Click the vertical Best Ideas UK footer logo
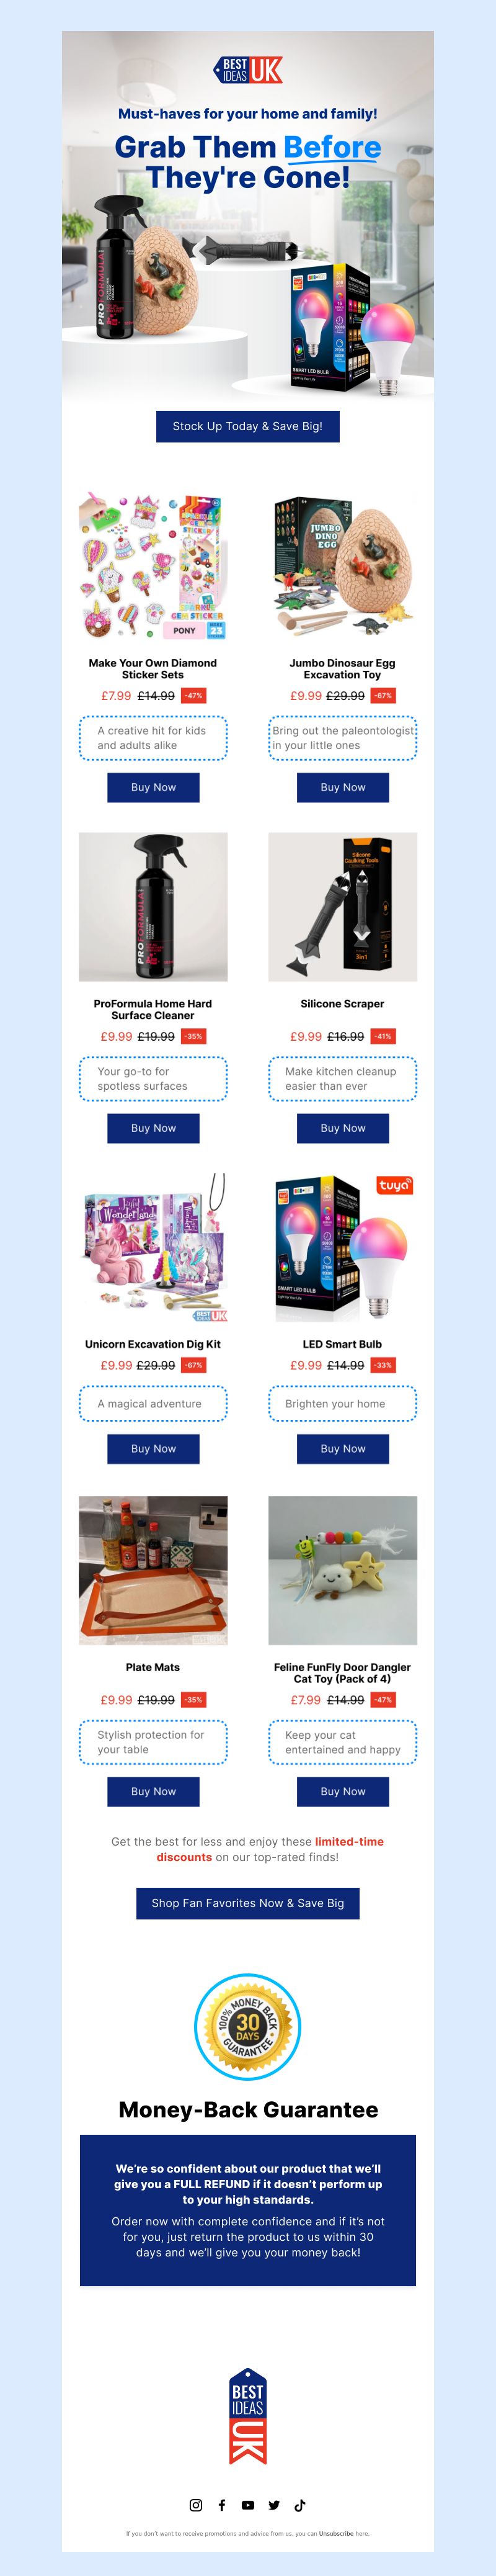 [x=248, y=2417]
